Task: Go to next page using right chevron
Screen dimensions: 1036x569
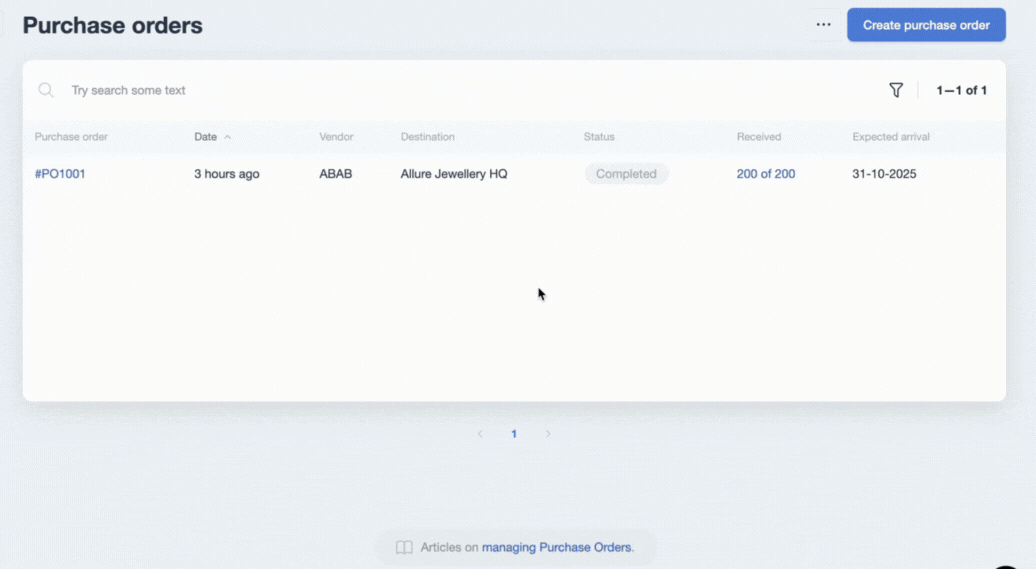Action: [547, 434]
